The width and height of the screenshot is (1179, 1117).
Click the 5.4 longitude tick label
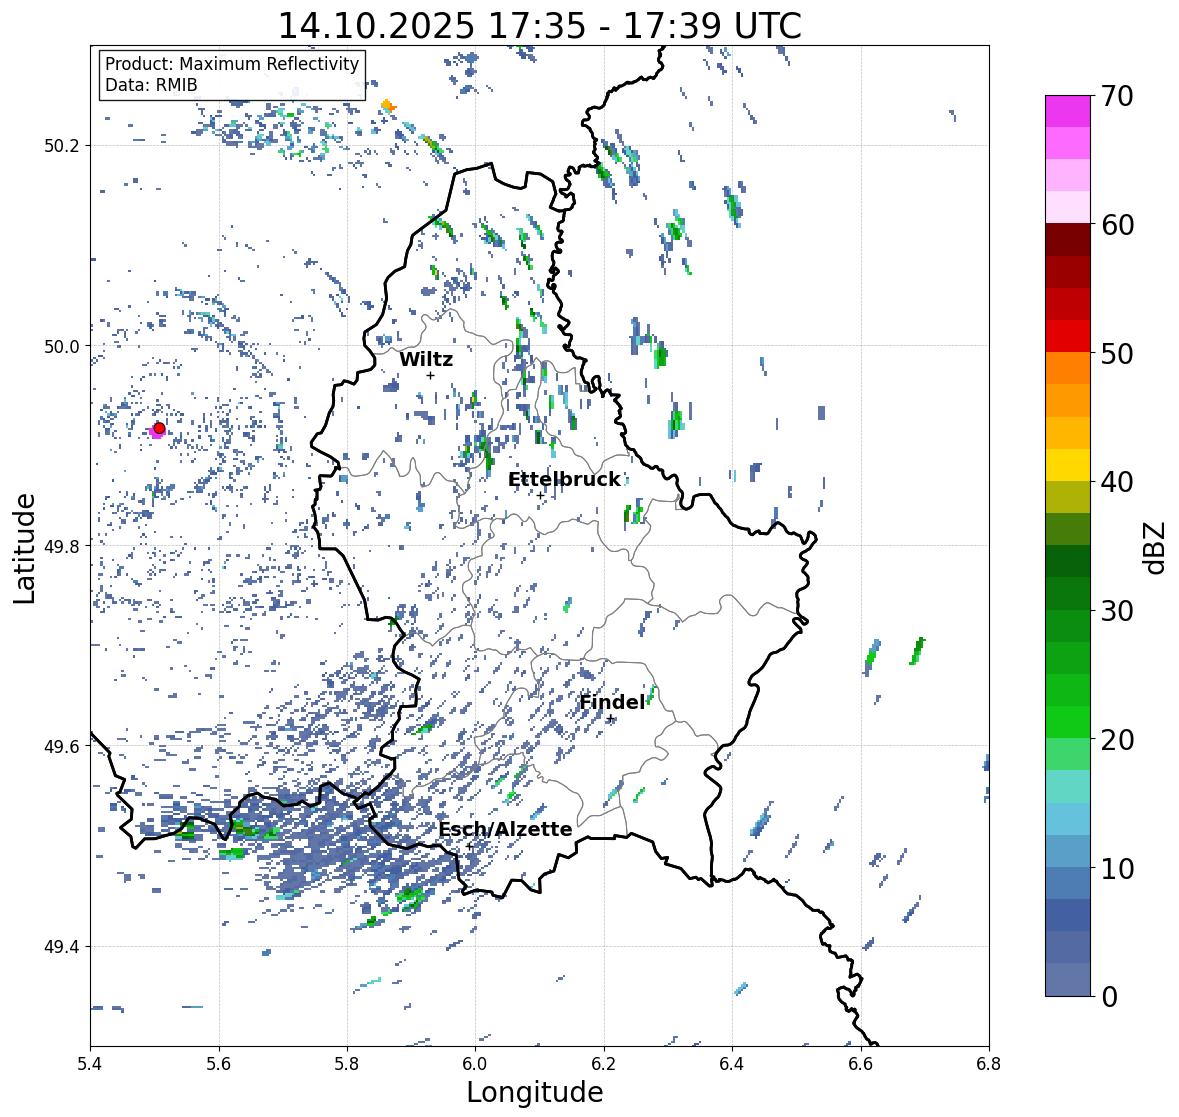(x=90, y=1063)
